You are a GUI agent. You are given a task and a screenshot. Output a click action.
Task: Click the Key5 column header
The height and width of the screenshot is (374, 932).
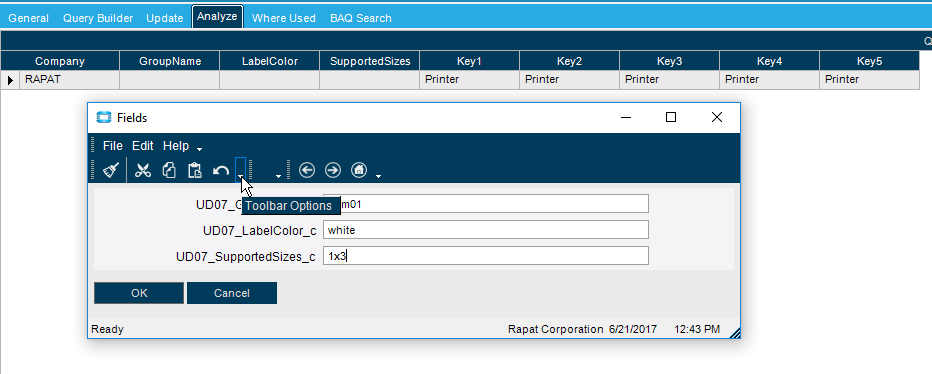pos(869,61)
